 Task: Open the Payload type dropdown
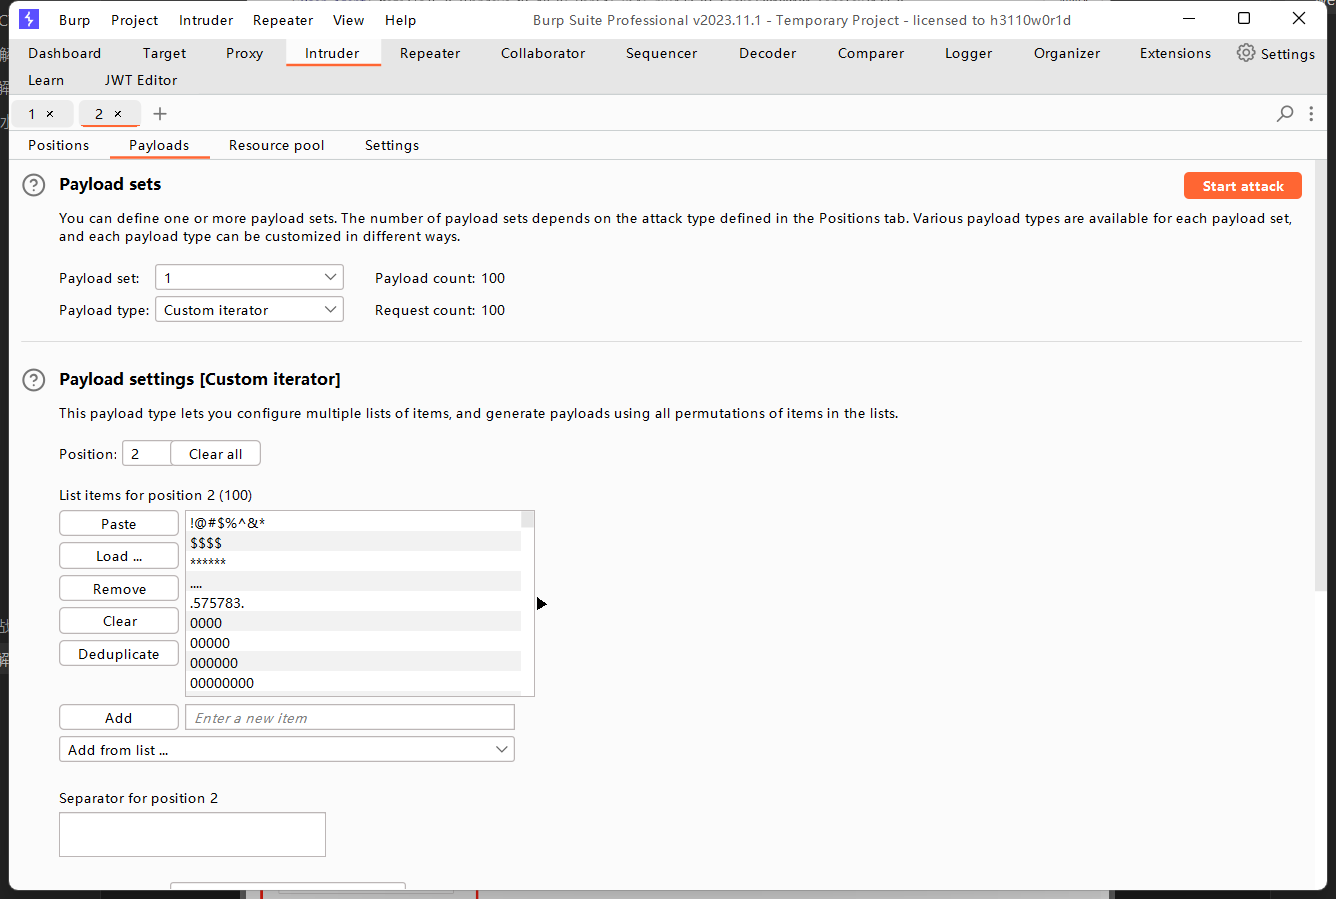249,309
